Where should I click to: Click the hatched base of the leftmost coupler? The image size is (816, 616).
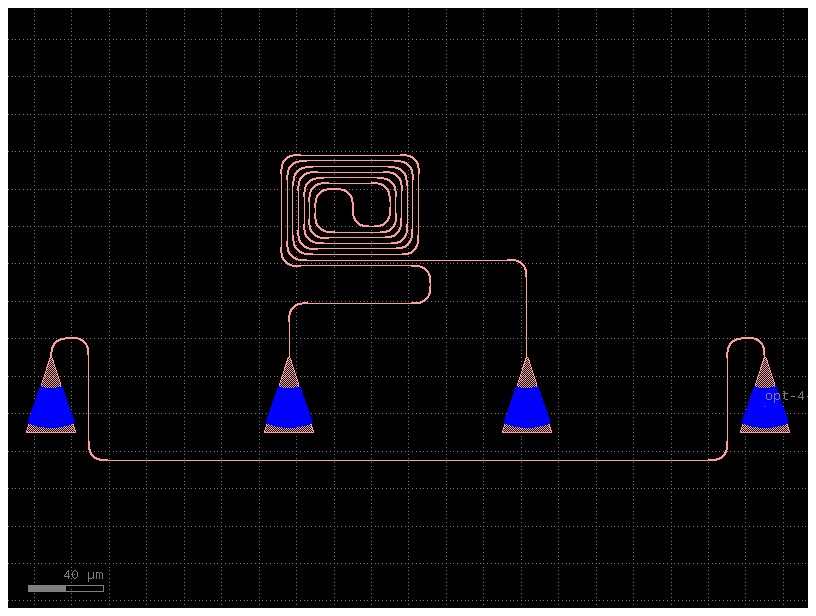coord(52,430)
